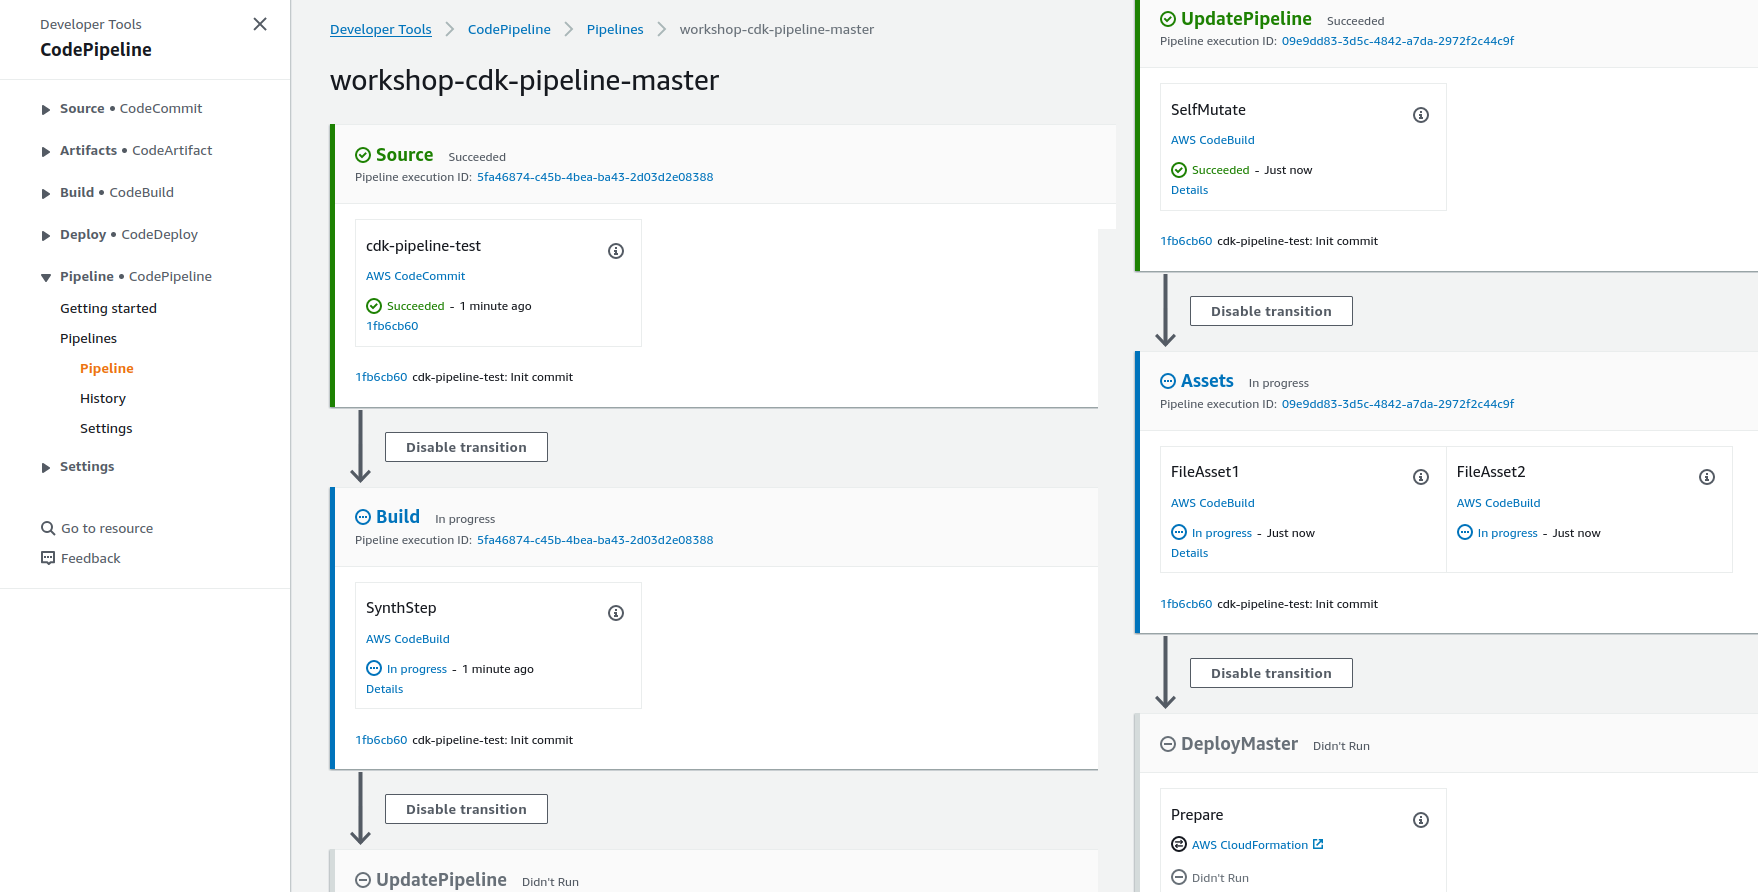Click AWS CloudFormation external link icon
Image resolution: width=1758 pixels, height=892 pixels.
pyautogui.click(x=1318, y=844)
